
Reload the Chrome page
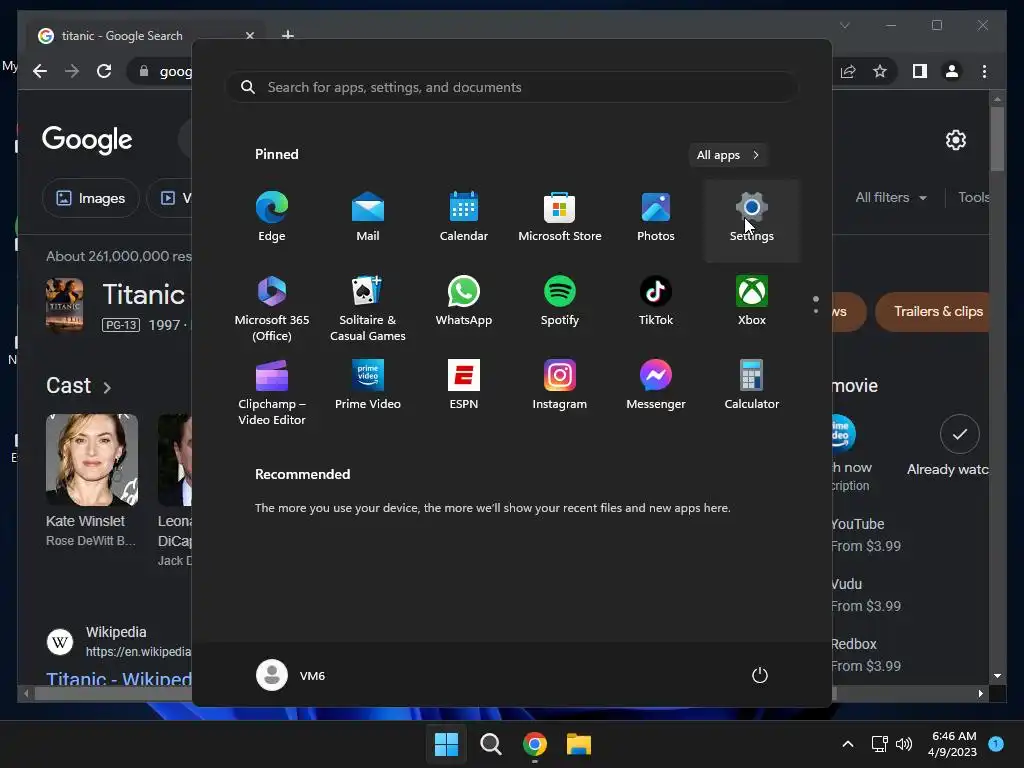pyautogui.click(x=104, y=71)
